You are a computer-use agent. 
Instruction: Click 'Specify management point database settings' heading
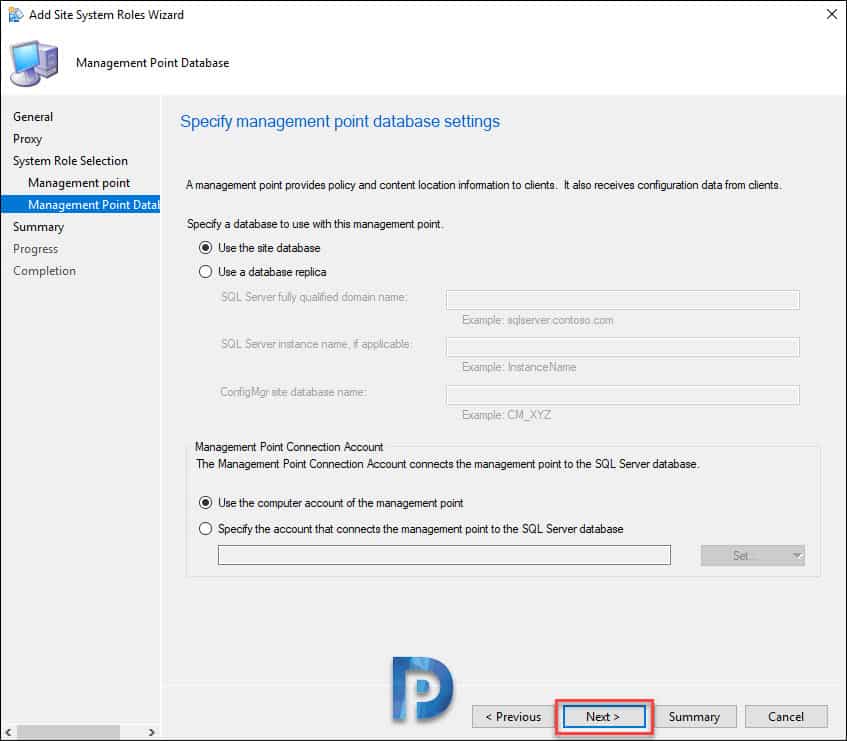coord(340,122)
